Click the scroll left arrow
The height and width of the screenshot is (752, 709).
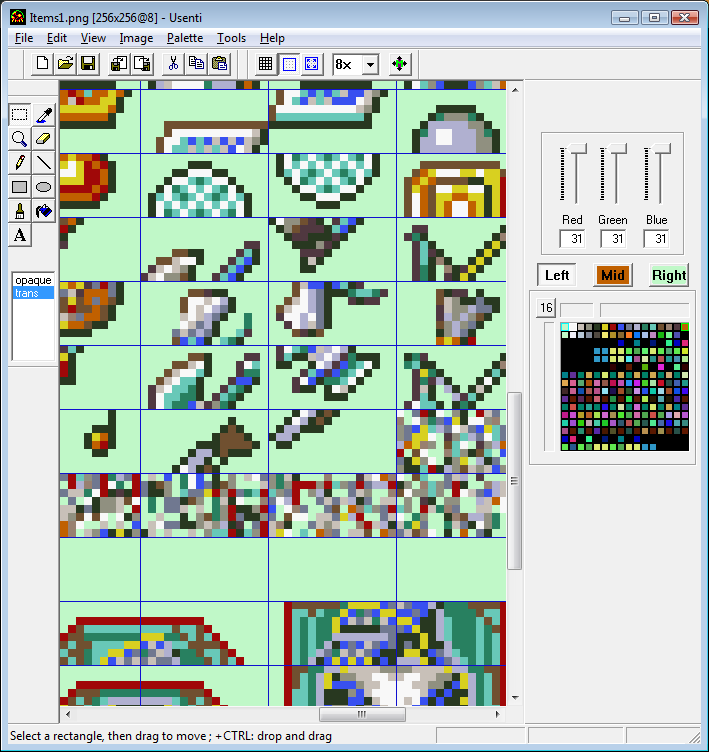pyautogui.click(x=68, y=714)
